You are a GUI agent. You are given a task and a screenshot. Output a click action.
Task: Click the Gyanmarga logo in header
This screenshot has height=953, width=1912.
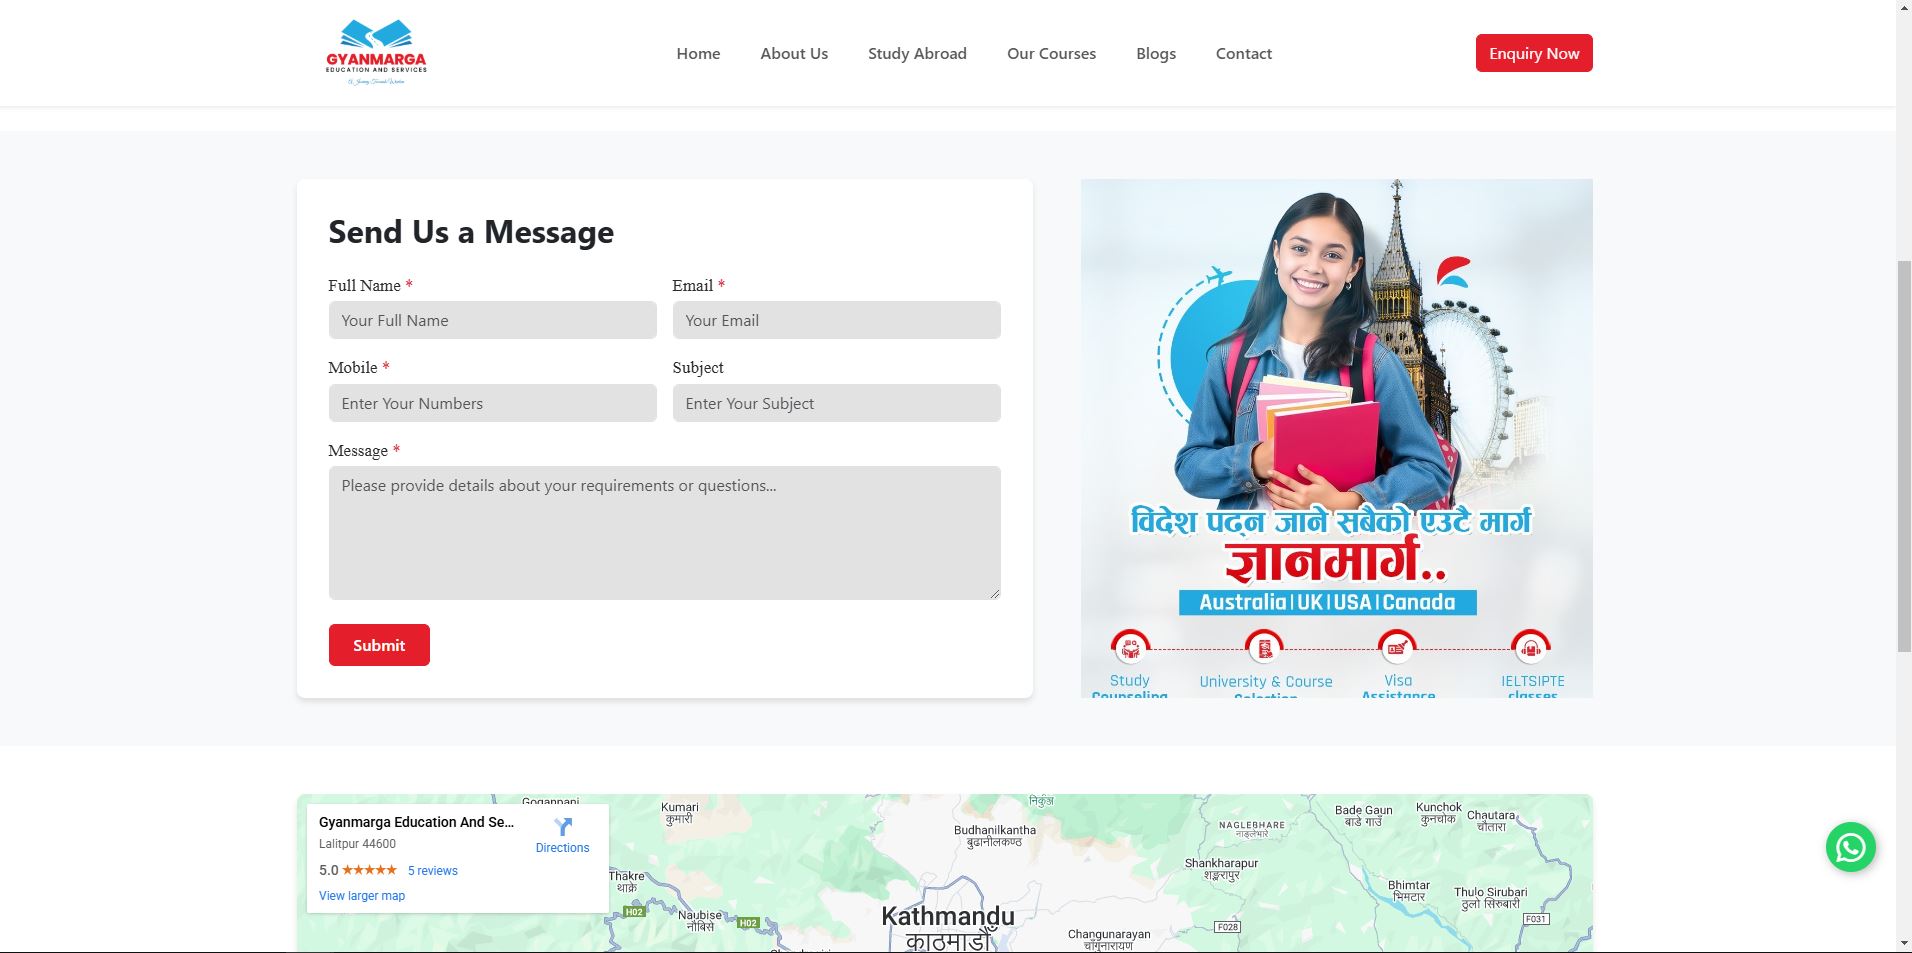(376, 53)
